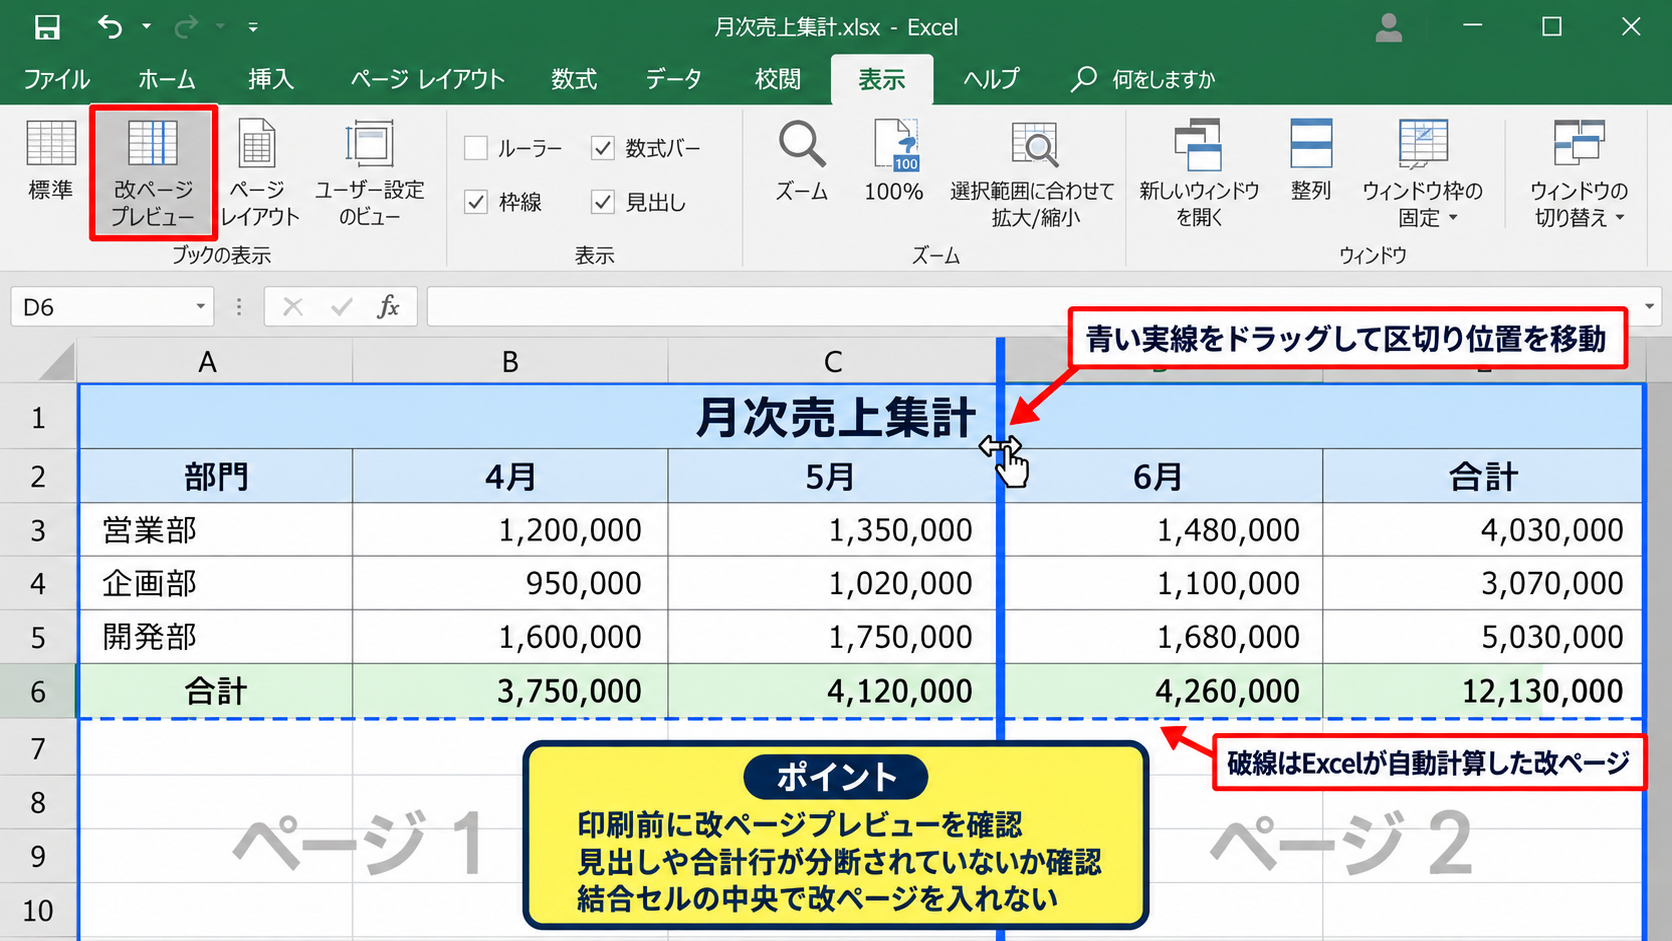Switch to the 校閲 tab
The height and width of the screenshot is (941, 1672).
(777, 79)
